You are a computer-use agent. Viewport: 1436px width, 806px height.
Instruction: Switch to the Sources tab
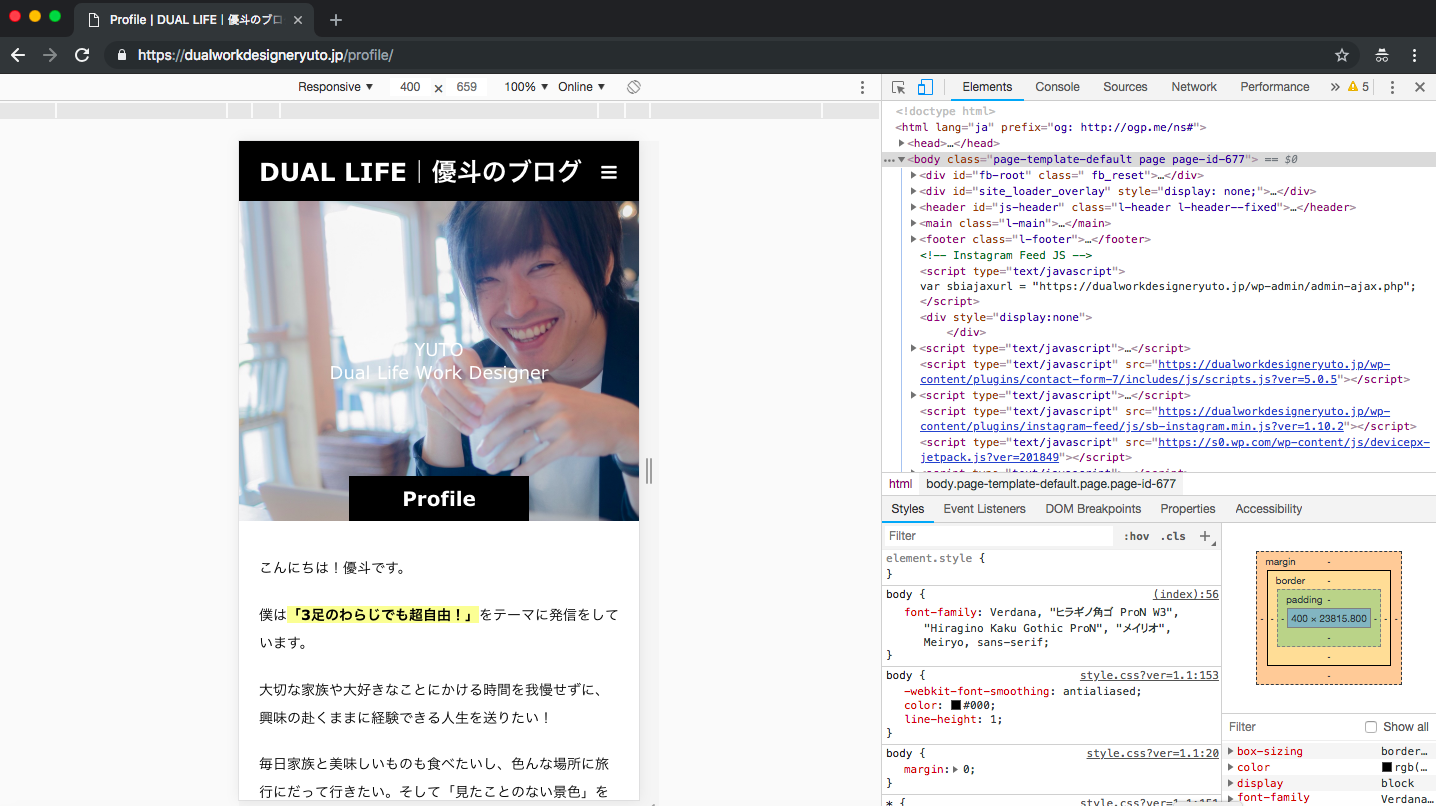(x=1125, y=87)
